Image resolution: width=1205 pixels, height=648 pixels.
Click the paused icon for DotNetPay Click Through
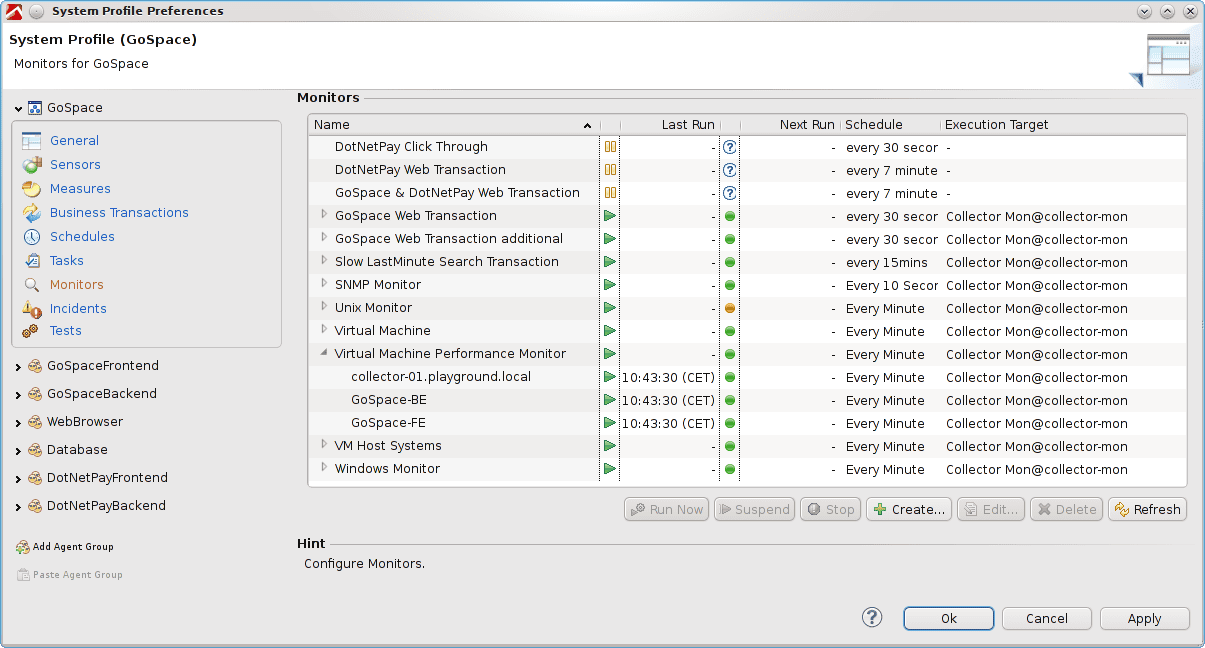610,147
